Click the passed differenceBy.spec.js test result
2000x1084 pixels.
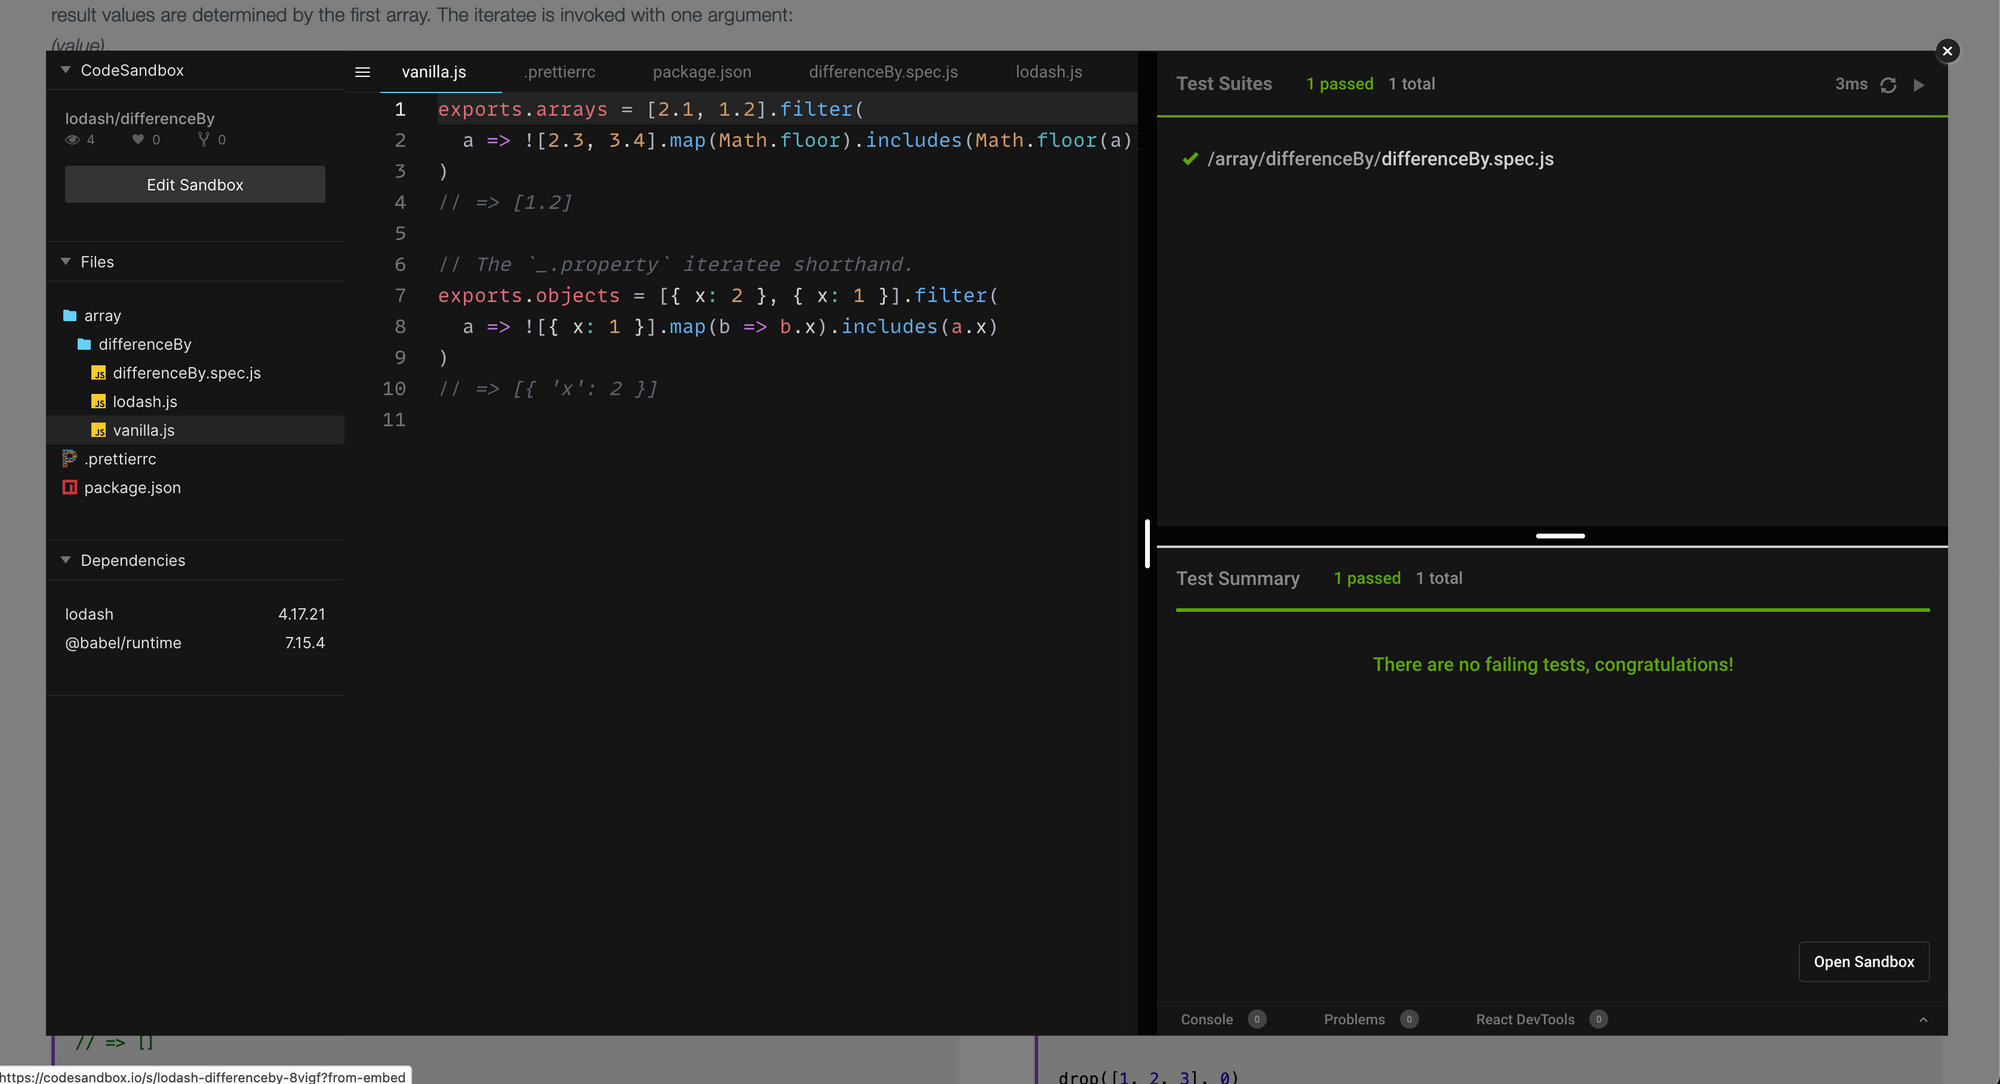tap(1379, 159)
